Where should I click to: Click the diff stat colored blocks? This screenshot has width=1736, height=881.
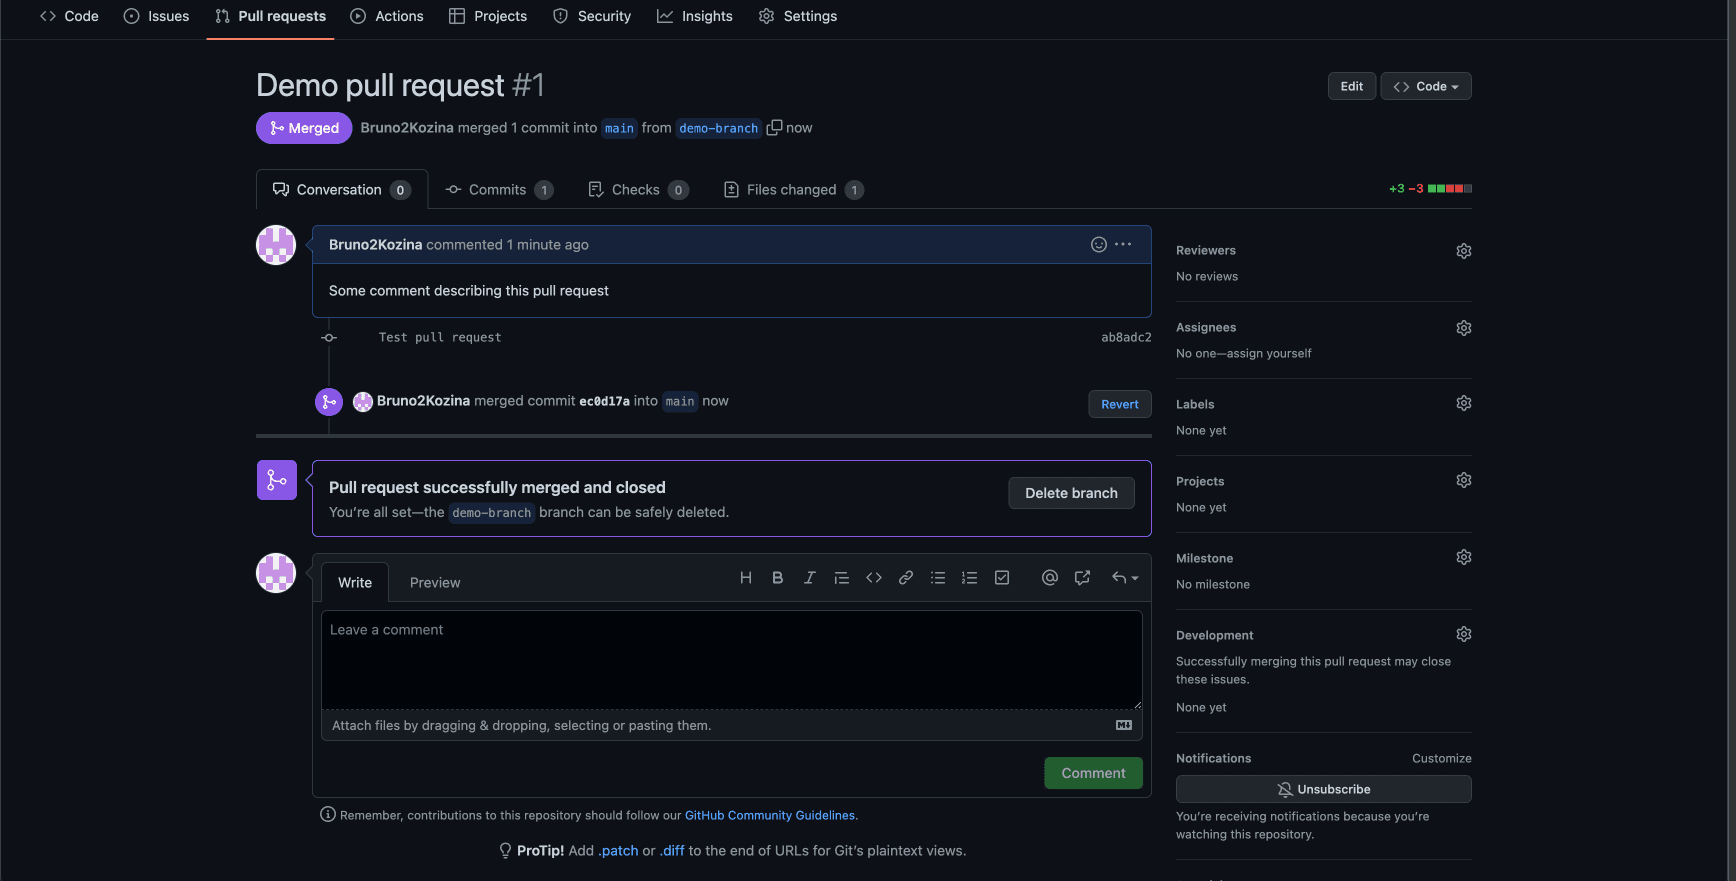[1449, 189]
